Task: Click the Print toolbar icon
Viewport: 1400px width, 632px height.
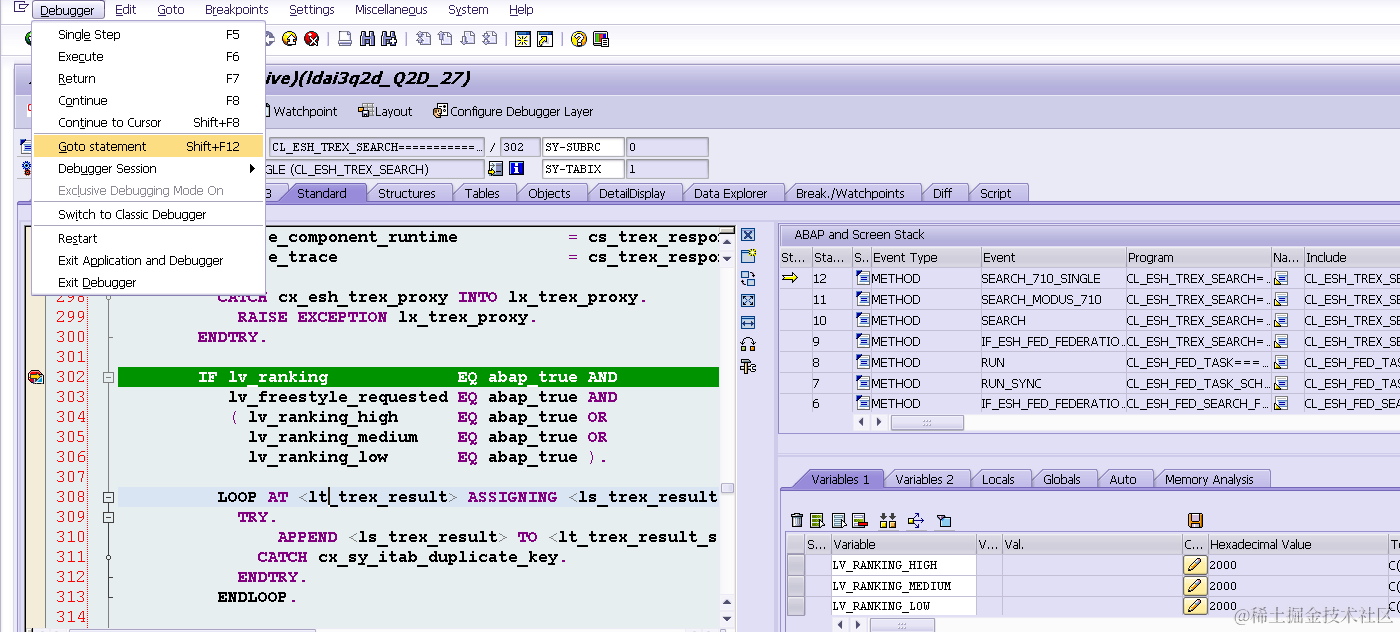Action: [344, 39]
